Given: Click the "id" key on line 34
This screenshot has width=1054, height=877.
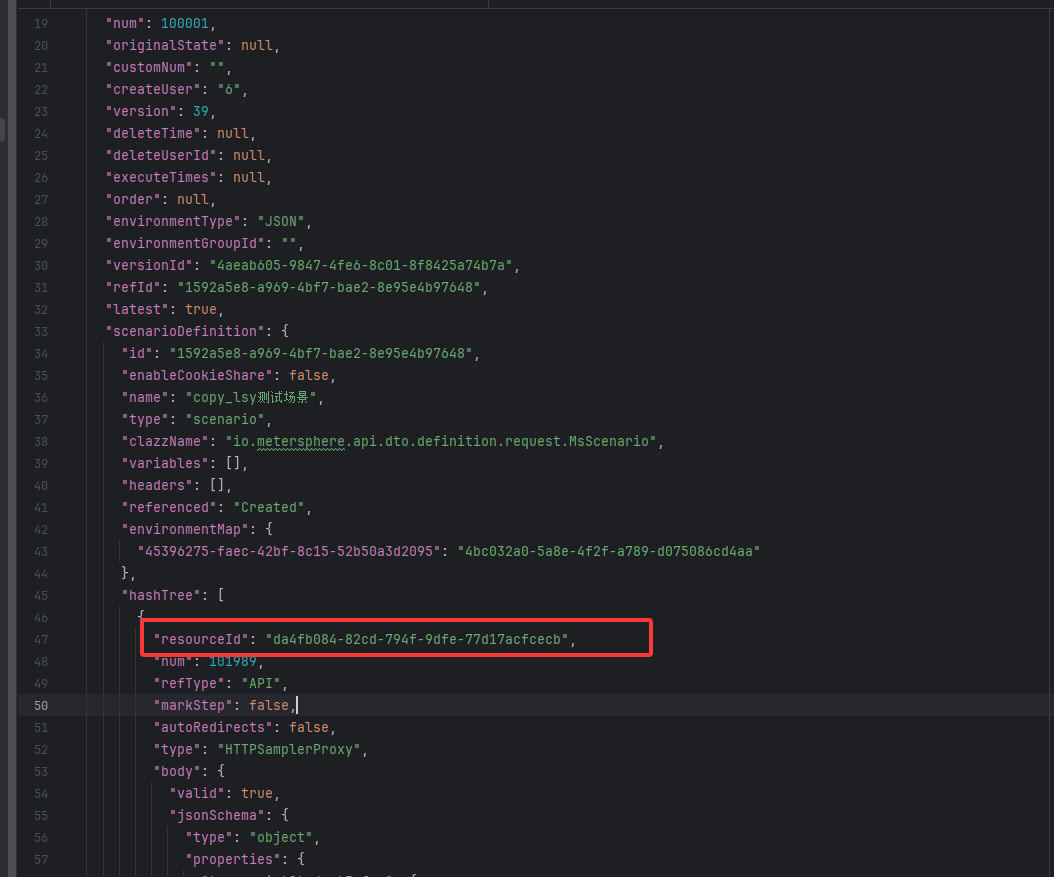Looking at the screenshot, I should point(137,353).
